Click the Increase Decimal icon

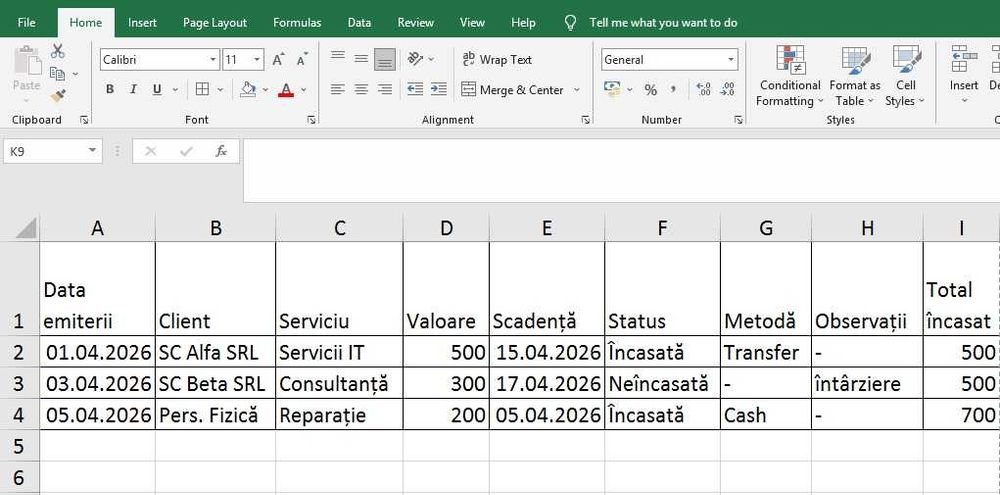[x=703, y=89]
